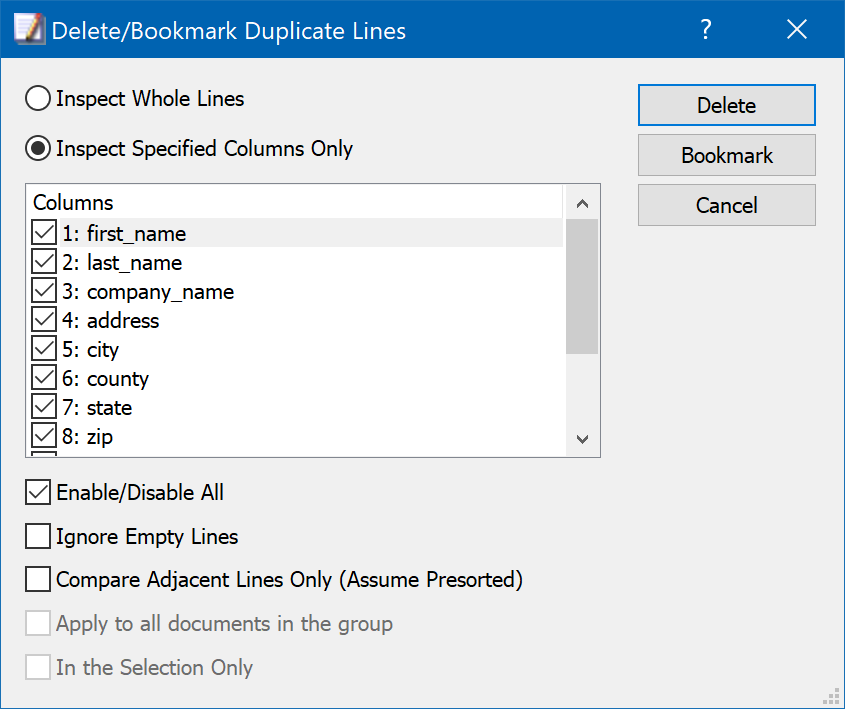Screen dimensions: 845x709
Task: Toggle the company_name column checkbox
Action: point(44,291)
